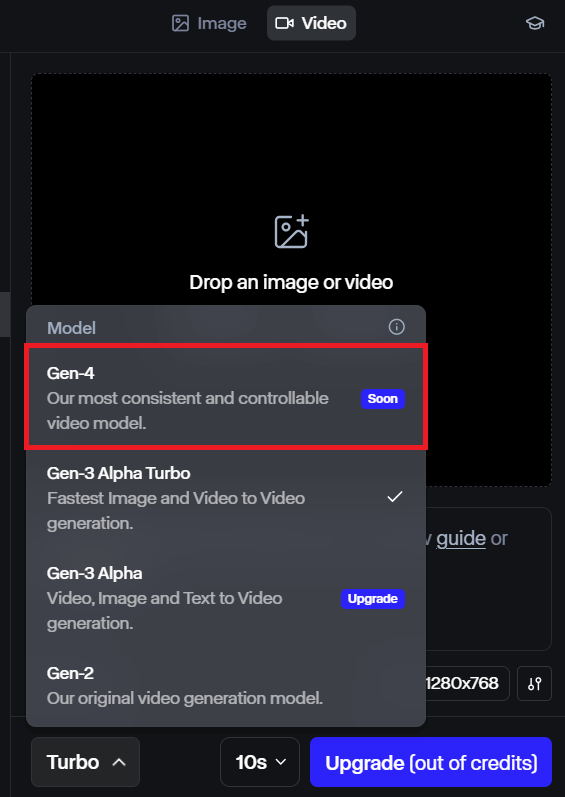Open the advanced settings sliders icon
Screen dimensions: 565x797
[x=535, y=684]
